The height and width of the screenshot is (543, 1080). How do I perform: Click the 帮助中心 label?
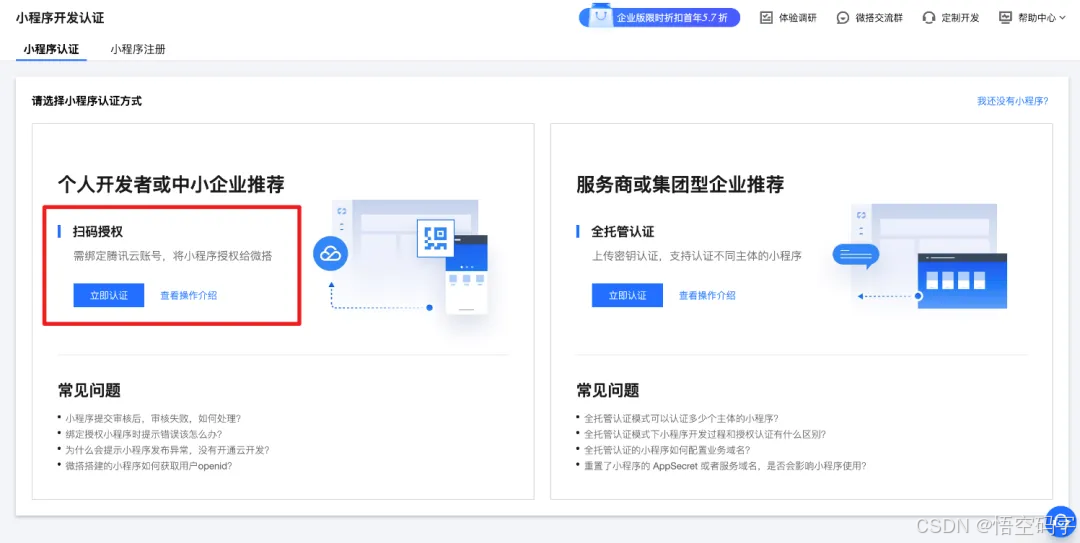click(1037, 18)
